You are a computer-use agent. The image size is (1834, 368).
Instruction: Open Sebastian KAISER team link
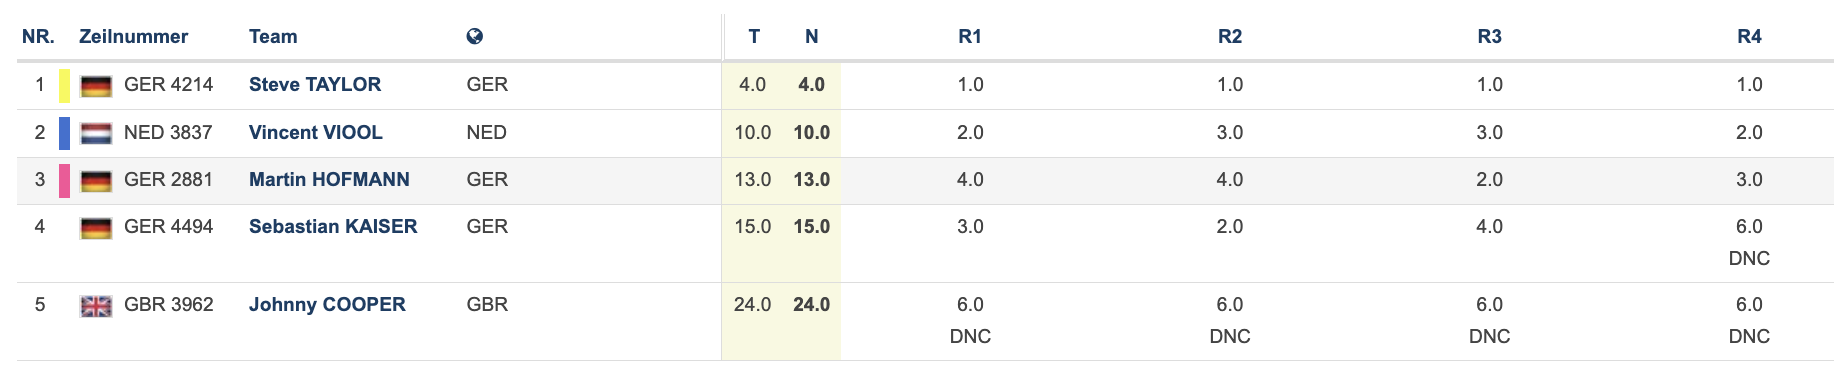333,226
